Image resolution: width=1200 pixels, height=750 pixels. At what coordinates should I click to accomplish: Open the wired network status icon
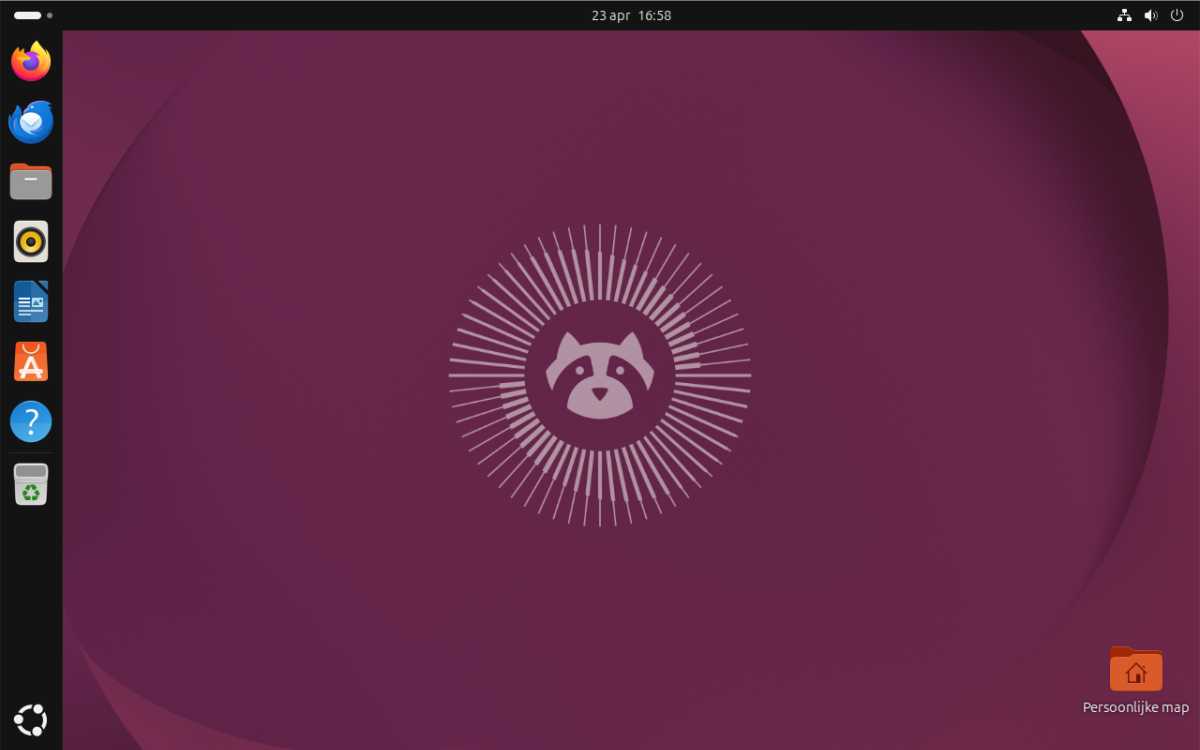(x=1123, y=15)
